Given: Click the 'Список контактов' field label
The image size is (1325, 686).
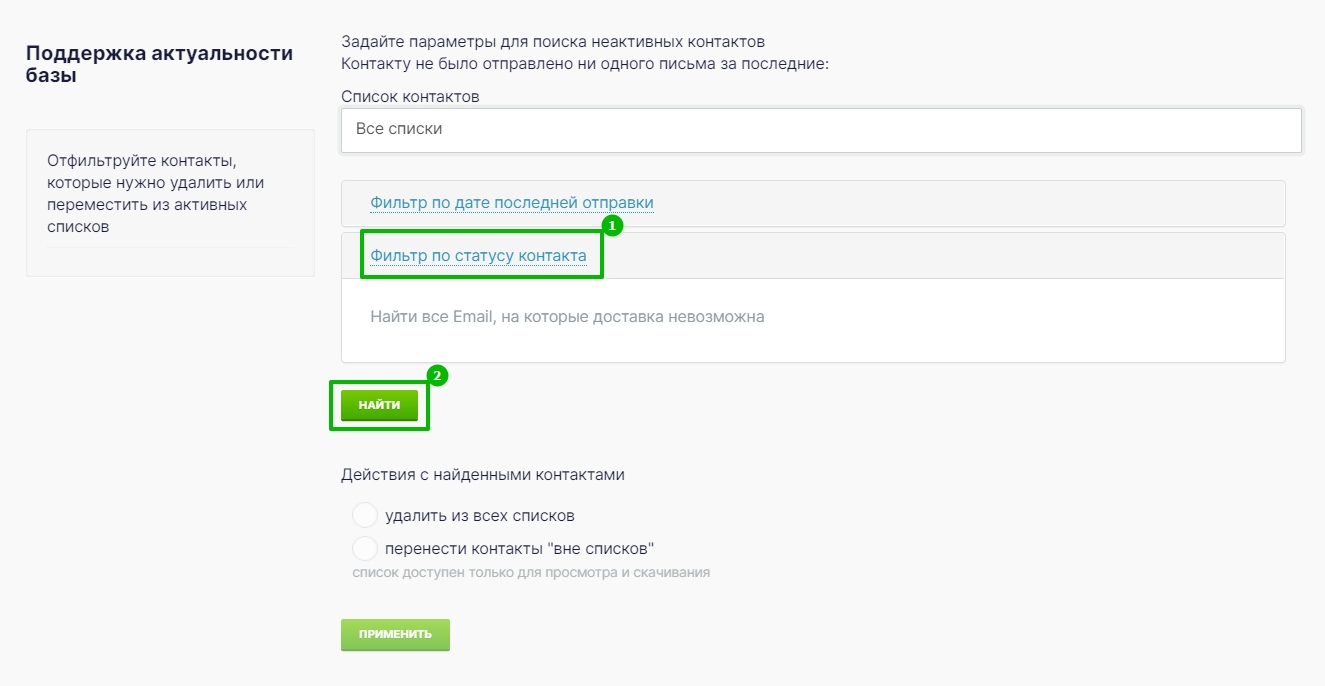Looking at the screenshot, I should [410, 97].
